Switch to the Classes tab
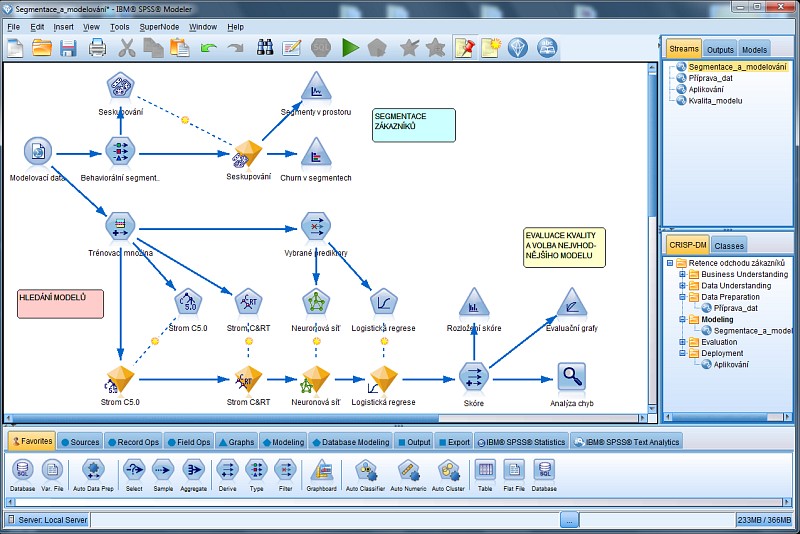The height and width of the screenshot is (534, 800). 729,246
